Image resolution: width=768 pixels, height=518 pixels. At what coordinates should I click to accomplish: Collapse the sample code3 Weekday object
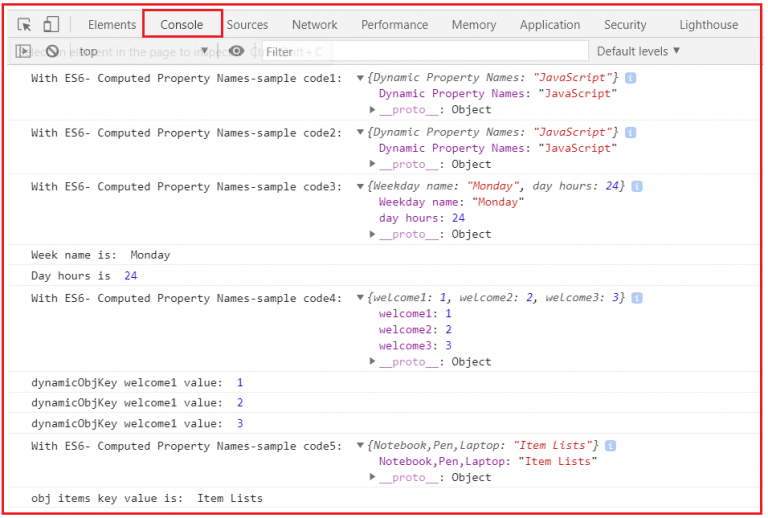pos(360,187)
